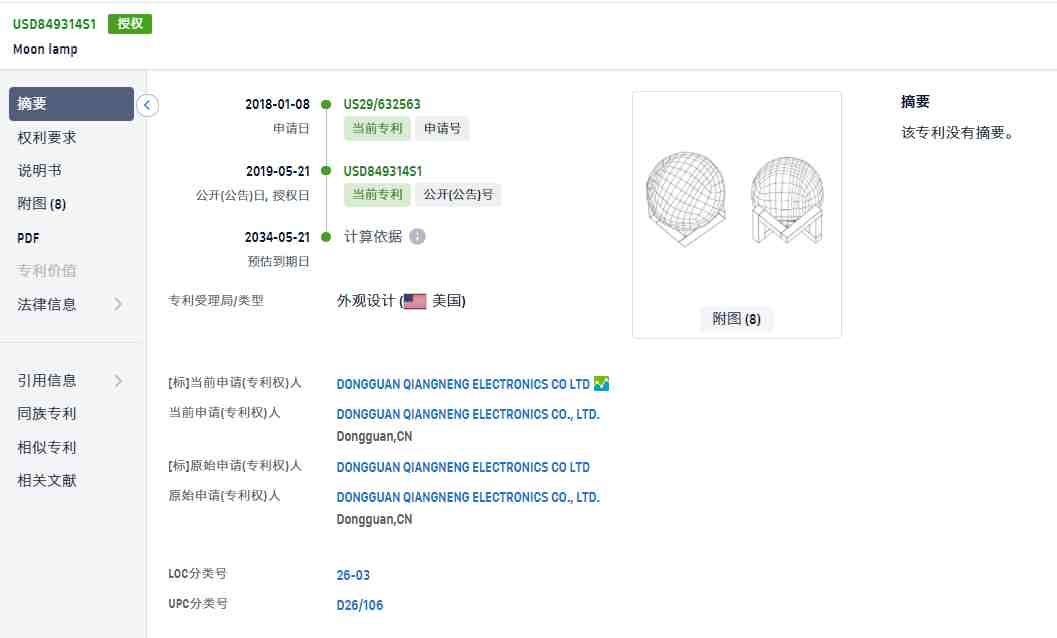Screen dimensions: 1057x638
Task: Open the standardized current assignee DONGGUAN QIANGNENG ELECTRONICS CO LTD
Action: tap(463, 384)
